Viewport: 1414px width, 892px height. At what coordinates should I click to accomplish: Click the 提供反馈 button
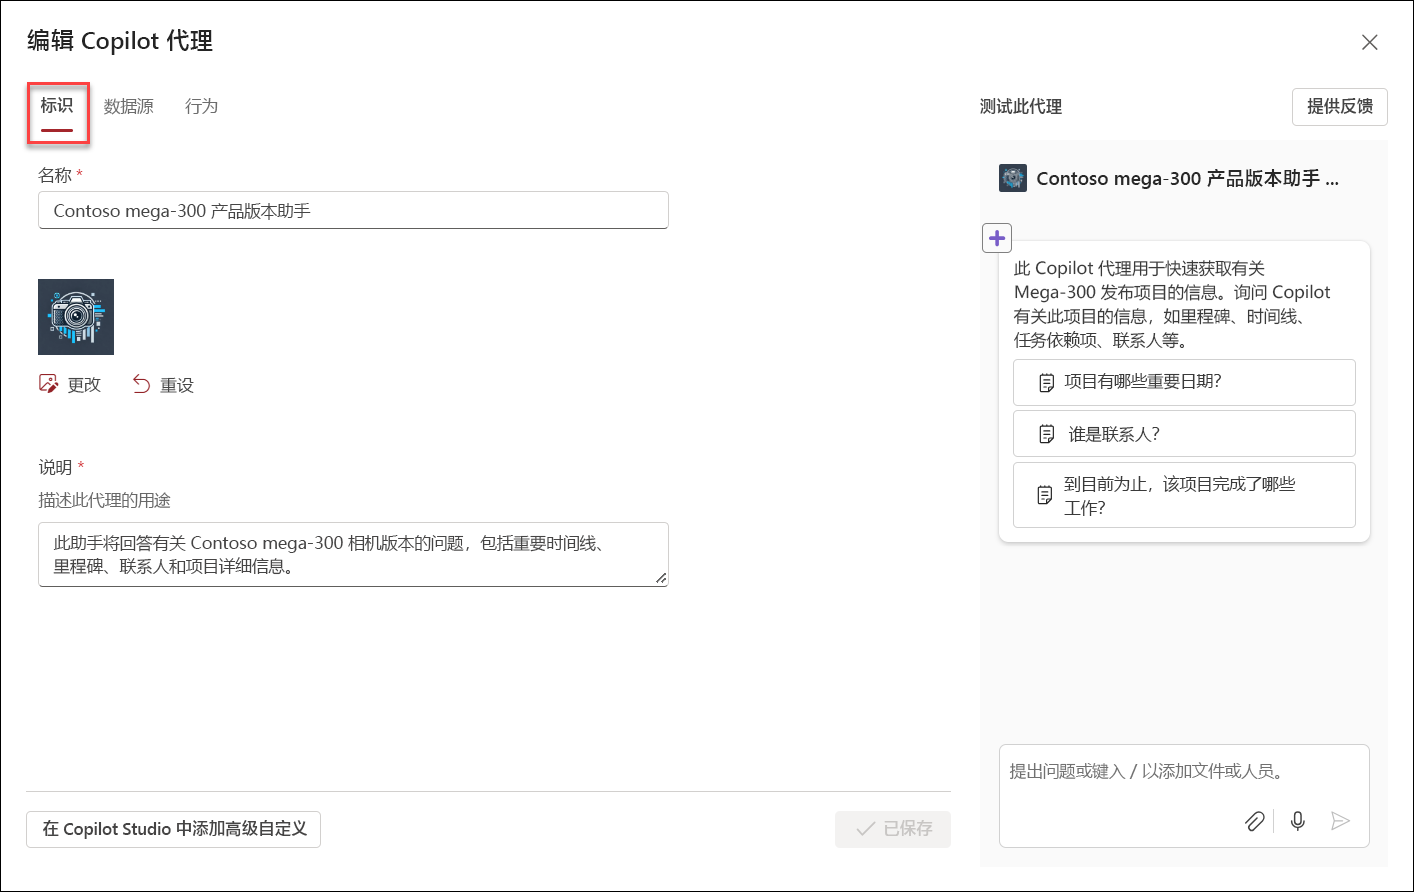(x=1340, y=107)
